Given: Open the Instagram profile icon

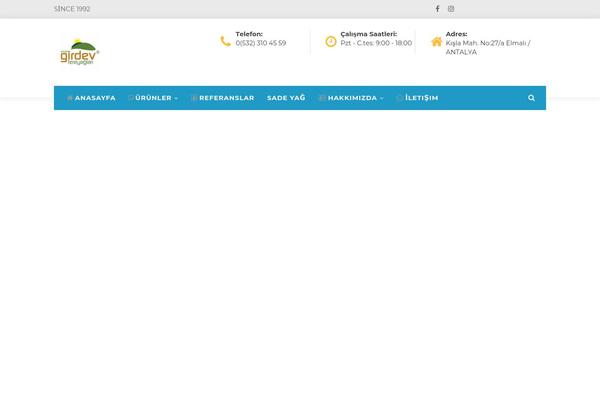Looking at the screenshot, I should tap(451, 9).
